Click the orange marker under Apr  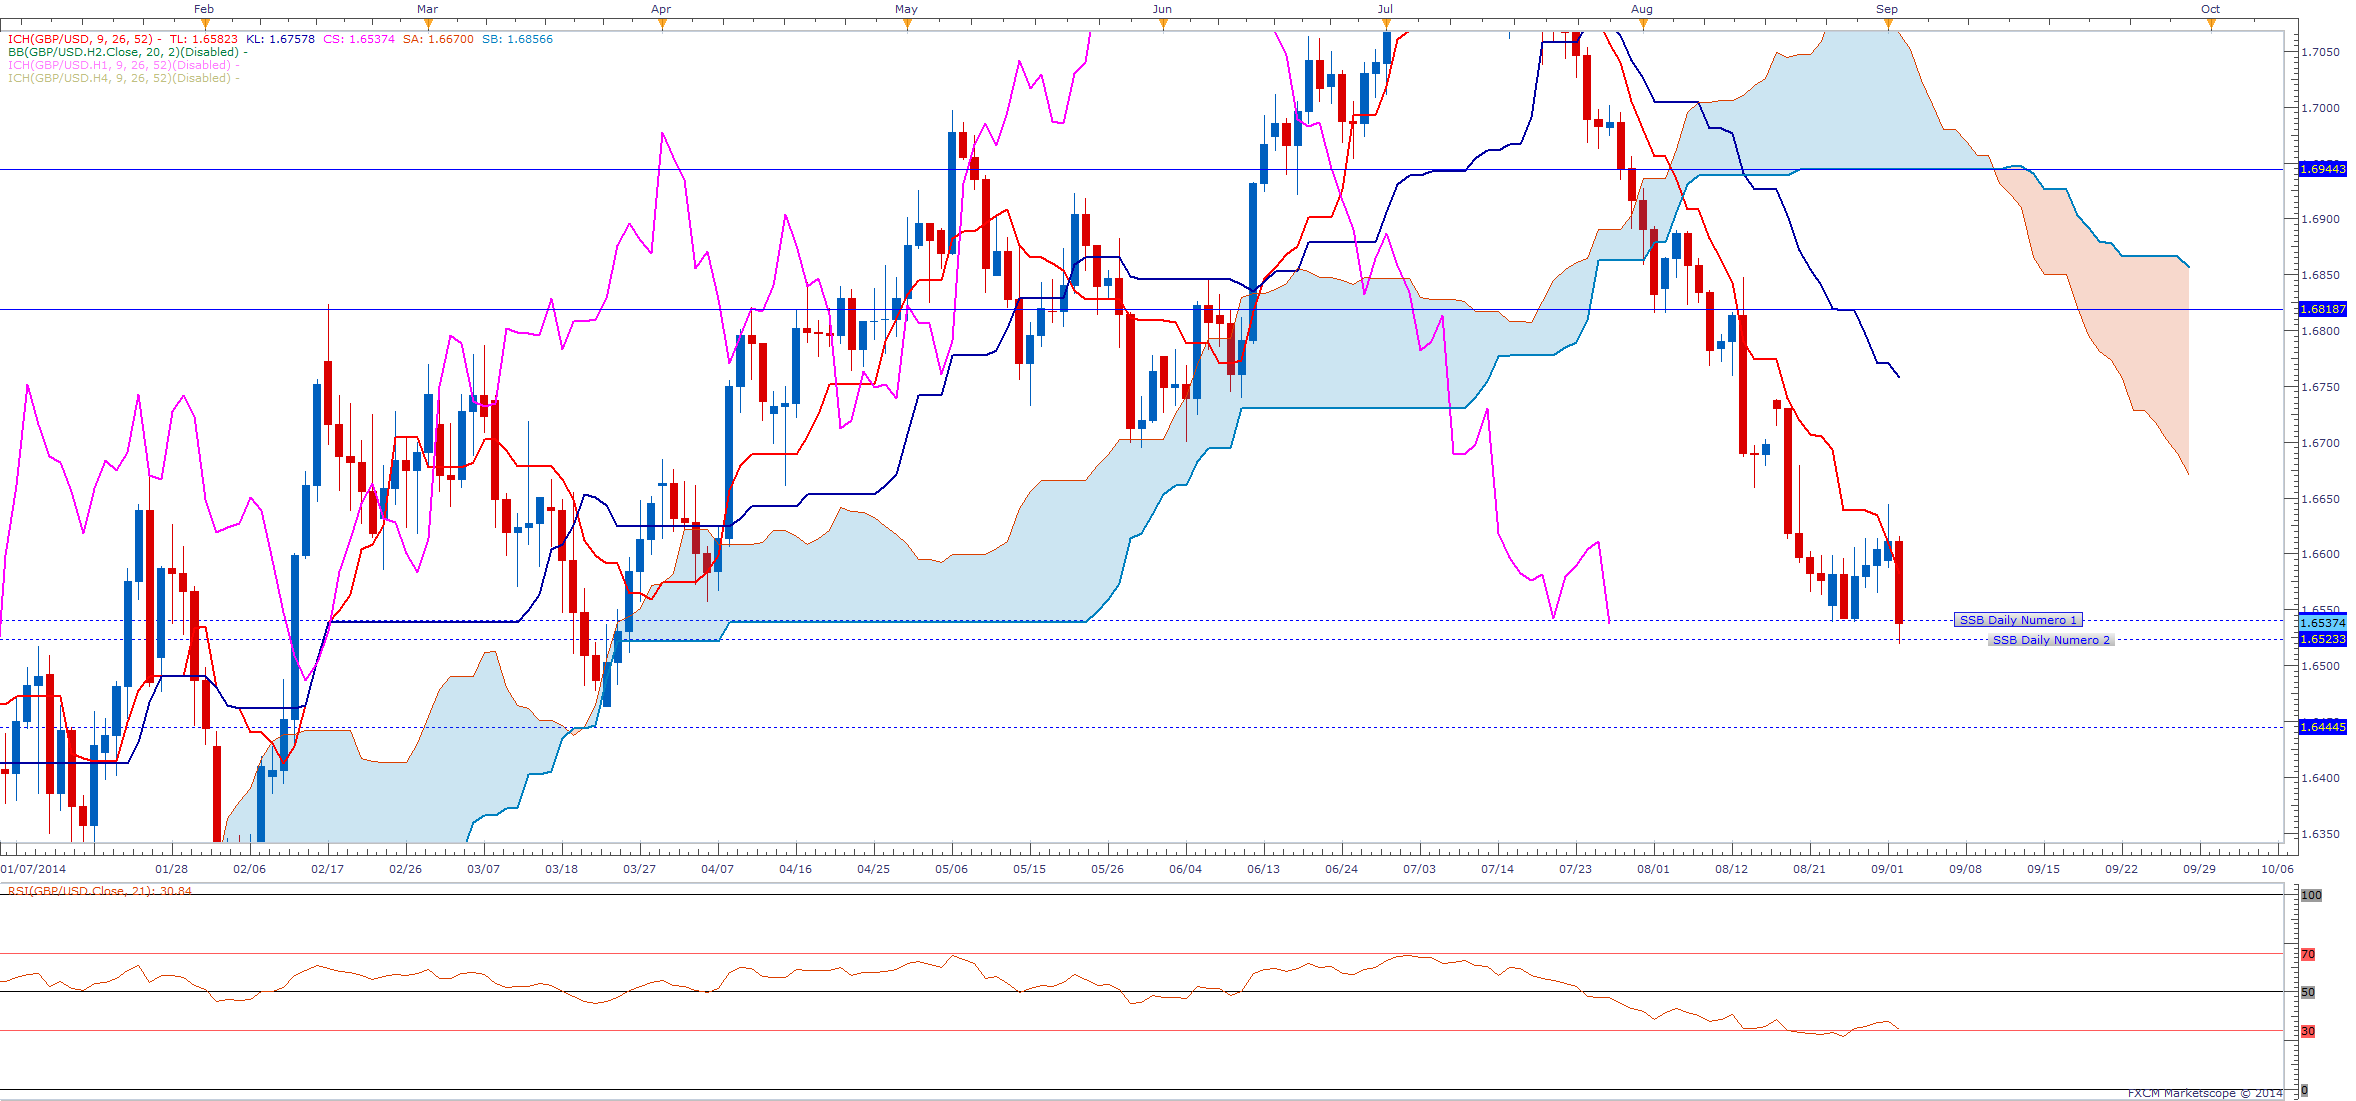pos(662,24)
